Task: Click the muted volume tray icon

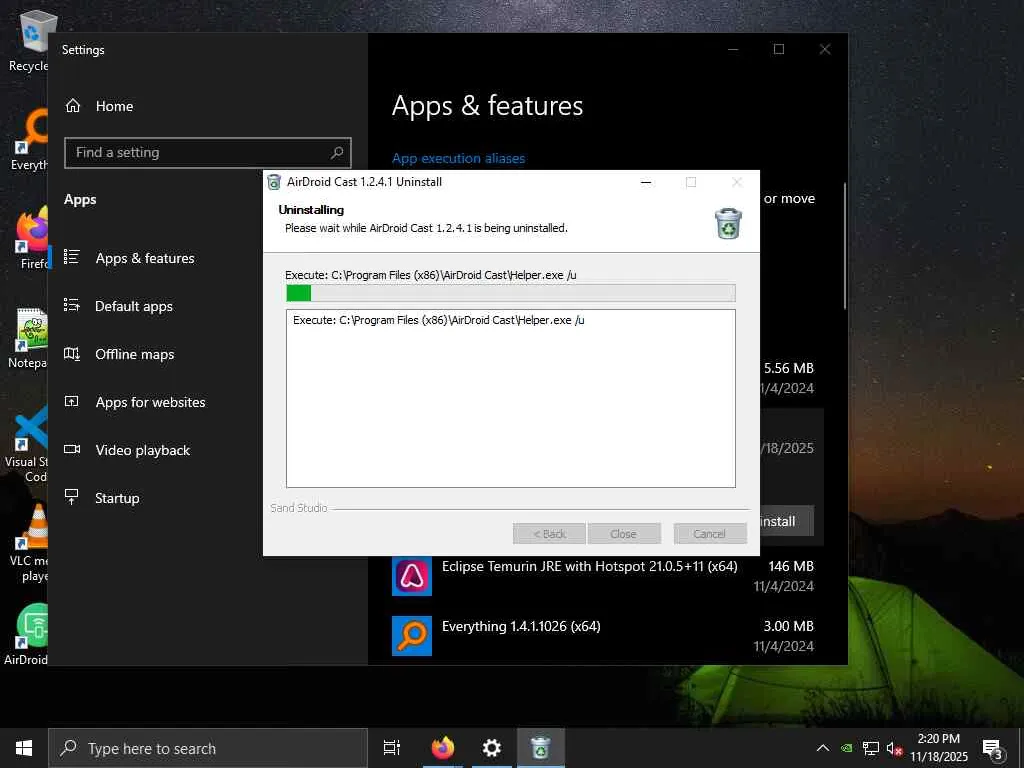Action: (894, 748)
